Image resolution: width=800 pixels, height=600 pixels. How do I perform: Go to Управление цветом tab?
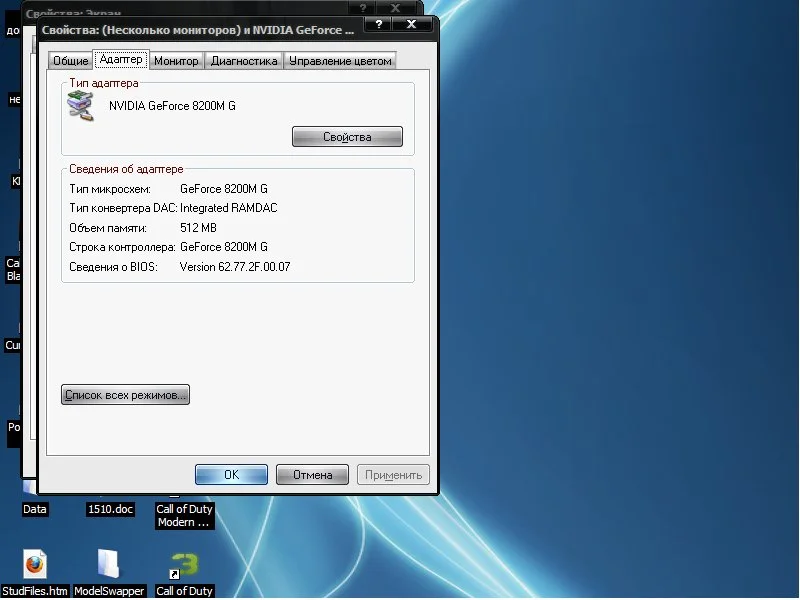click(340, 61)
